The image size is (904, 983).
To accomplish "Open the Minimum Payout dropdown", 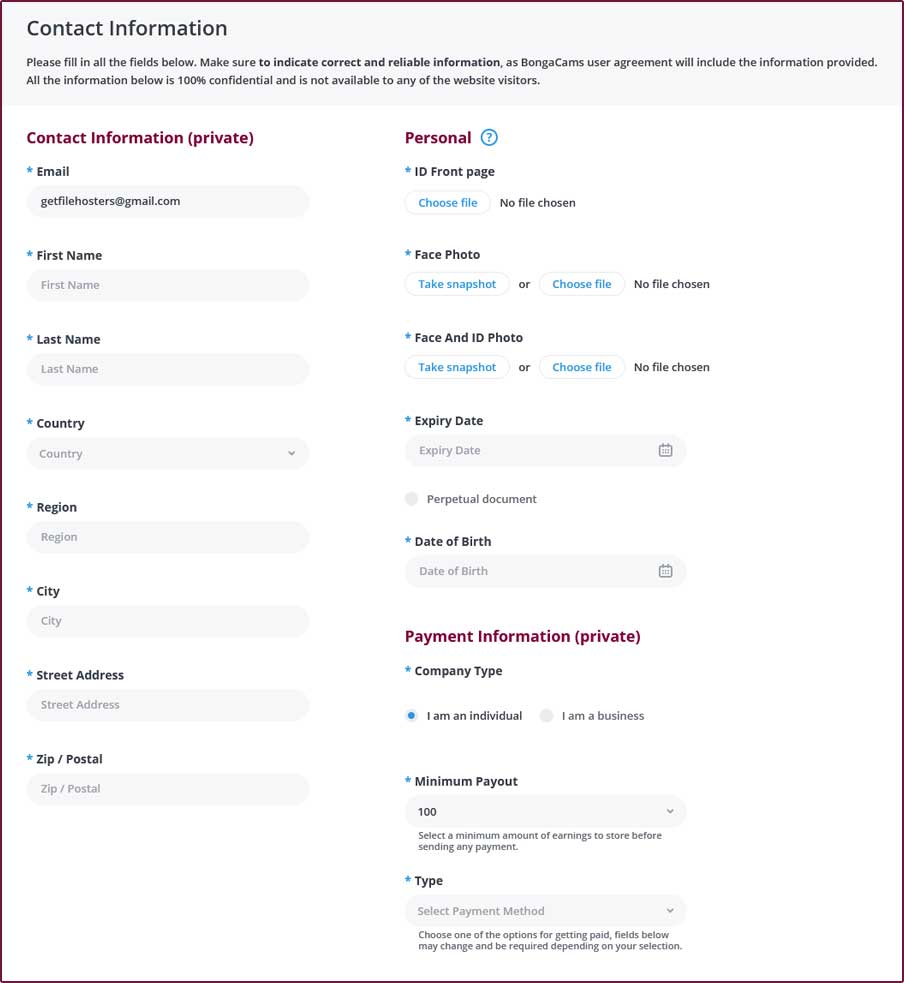I will pos(545,811).
